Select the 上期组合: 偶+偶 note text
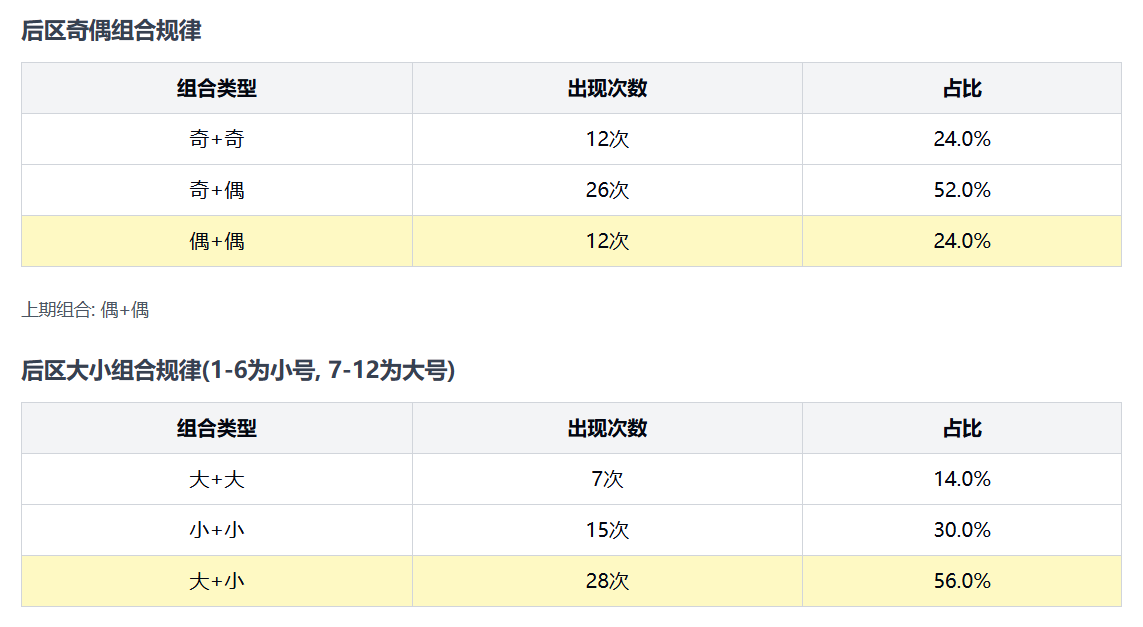The image size is (1143, 627). [85, 310]
